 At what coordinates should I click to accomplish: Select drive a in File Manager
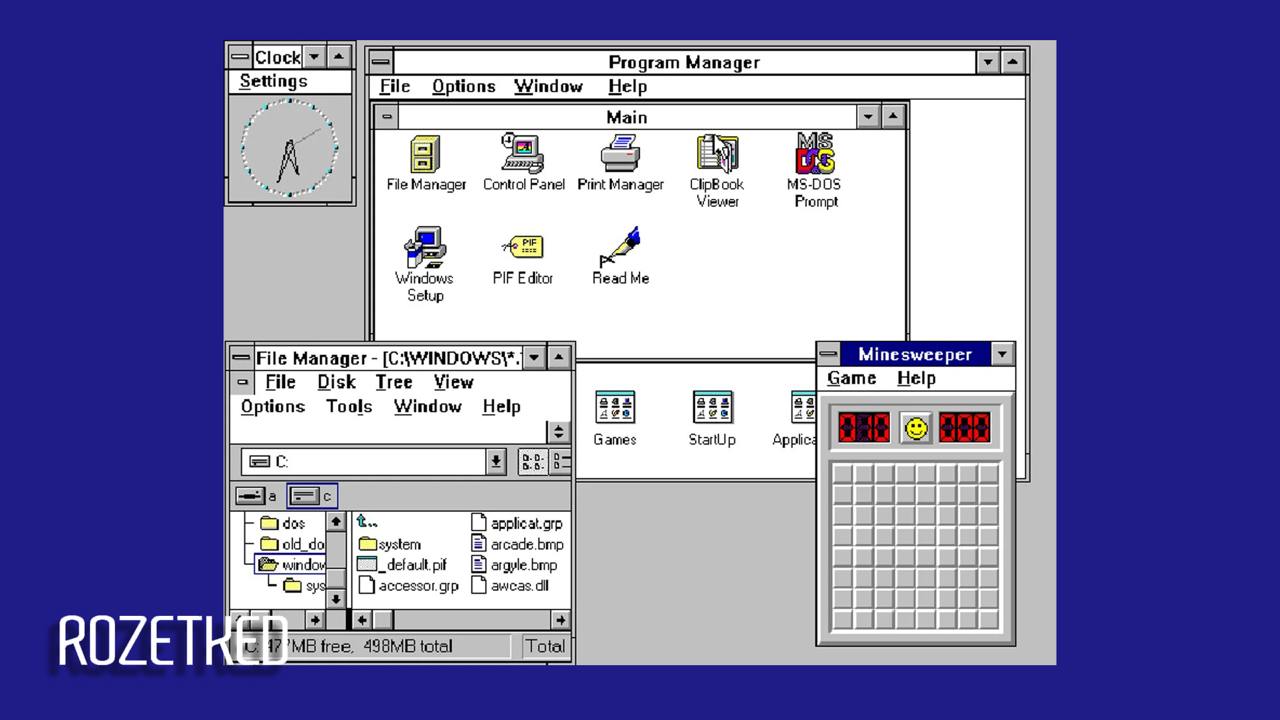pos(256,495)
